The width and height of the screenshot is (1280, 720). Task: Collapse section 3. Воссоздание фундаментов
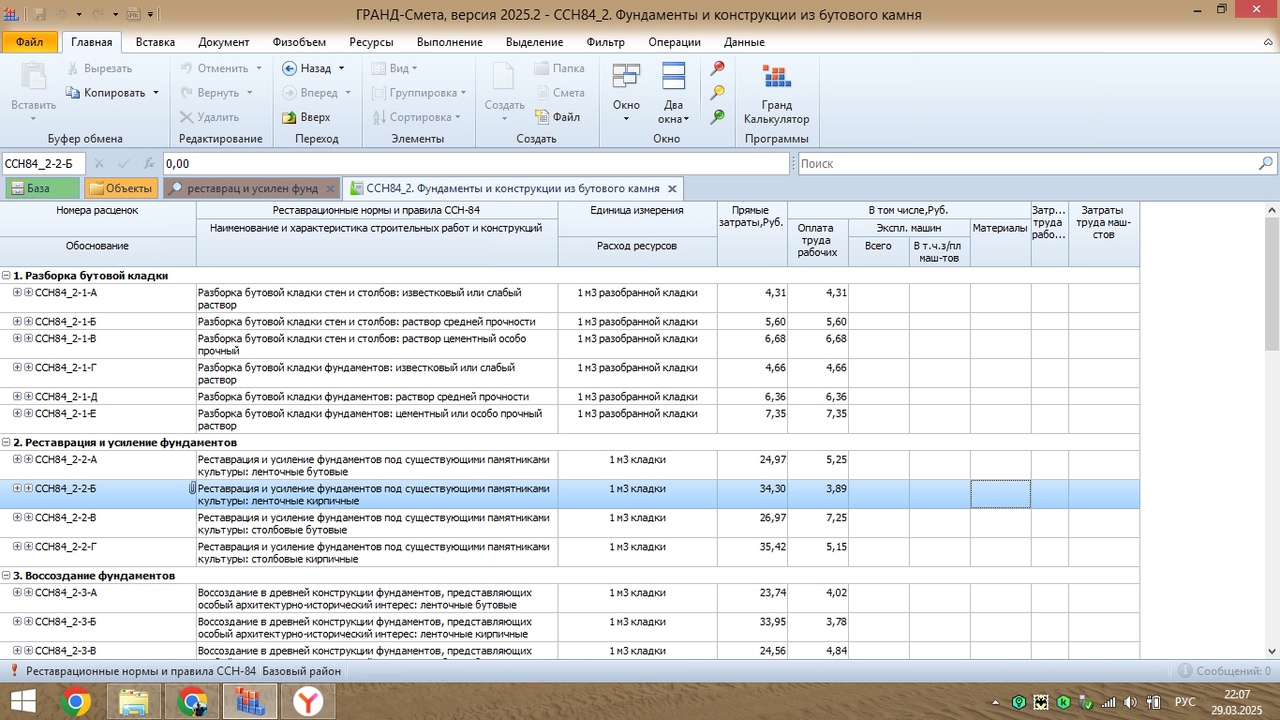point(6,576)
